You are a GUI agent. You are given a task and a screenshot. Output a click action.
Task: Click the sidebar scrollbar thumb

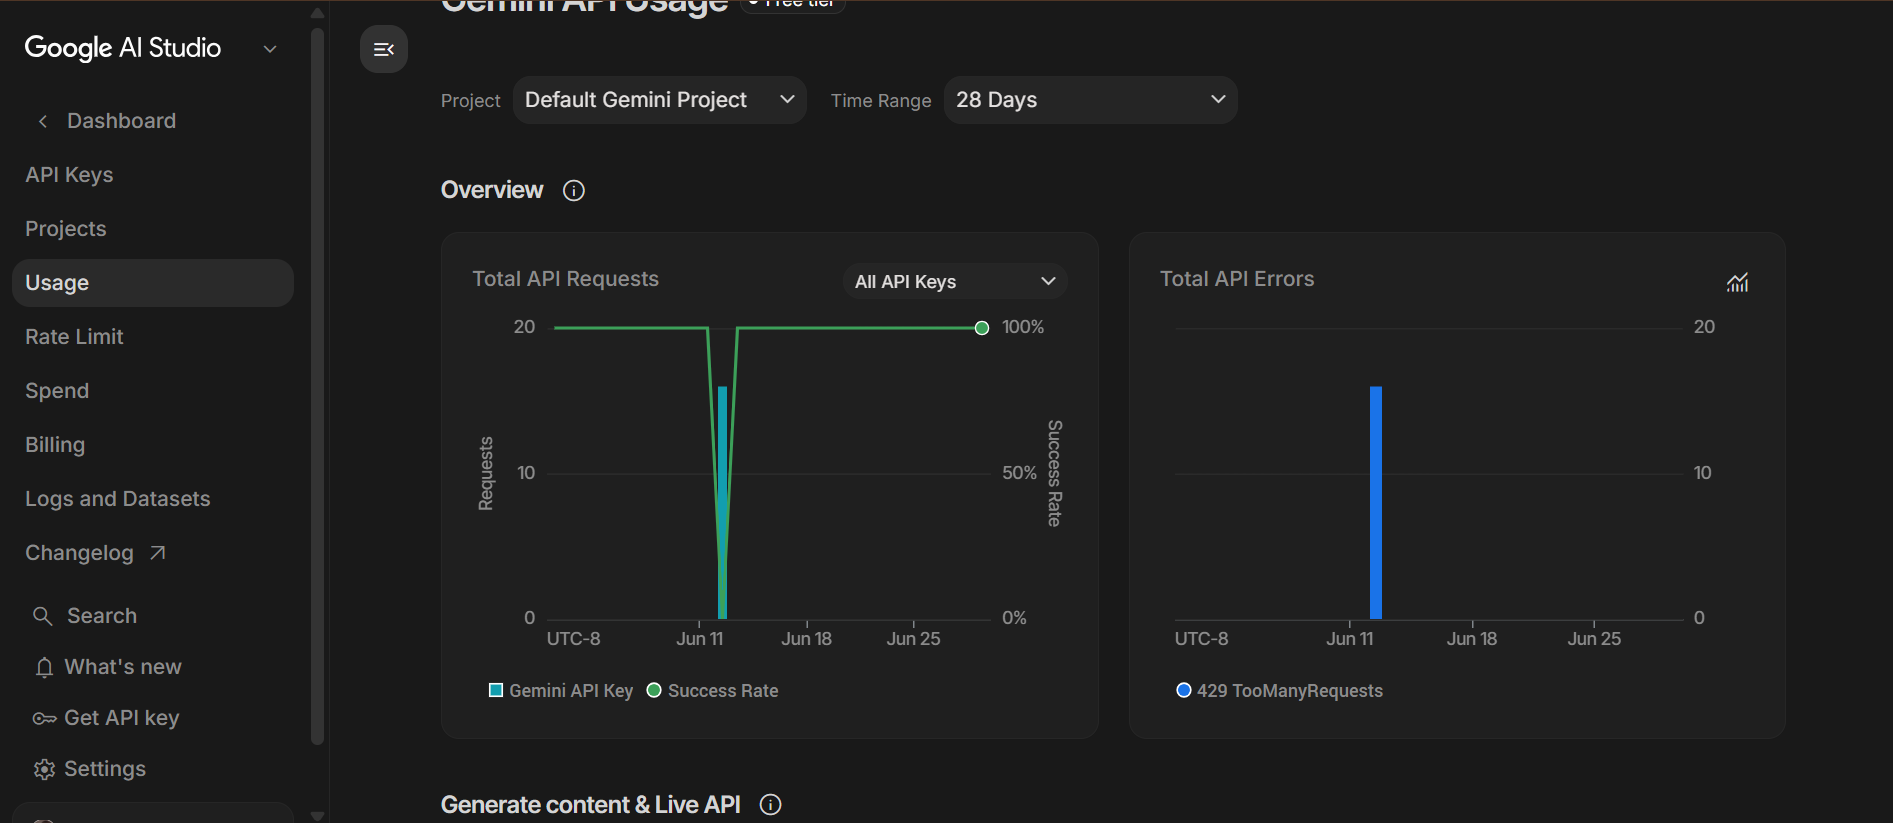[x=317, y=386]
